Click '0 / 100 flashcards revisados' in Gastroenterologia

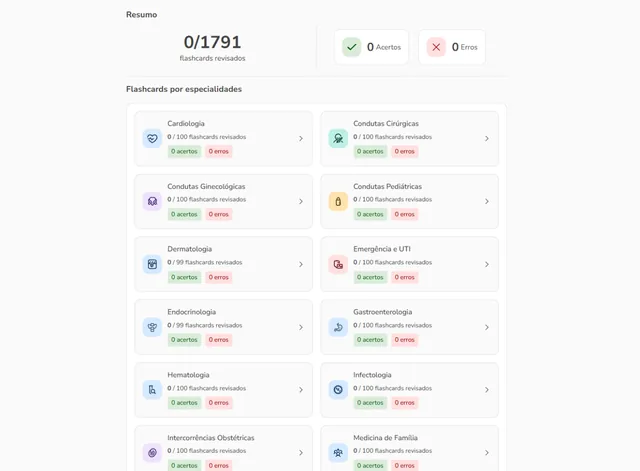coord(392,325)
